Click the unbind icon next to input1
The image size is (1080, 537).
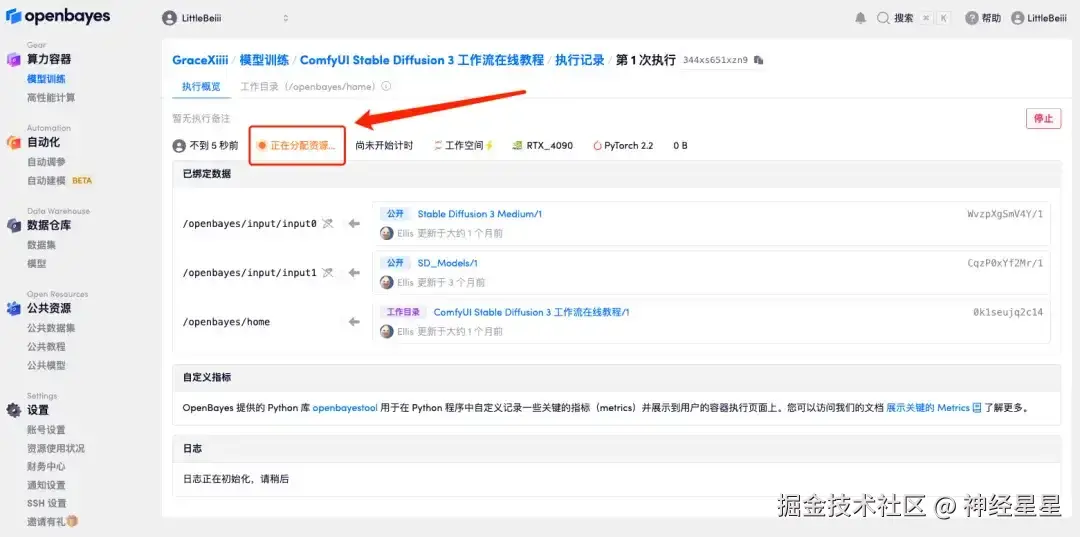point(328,273)
